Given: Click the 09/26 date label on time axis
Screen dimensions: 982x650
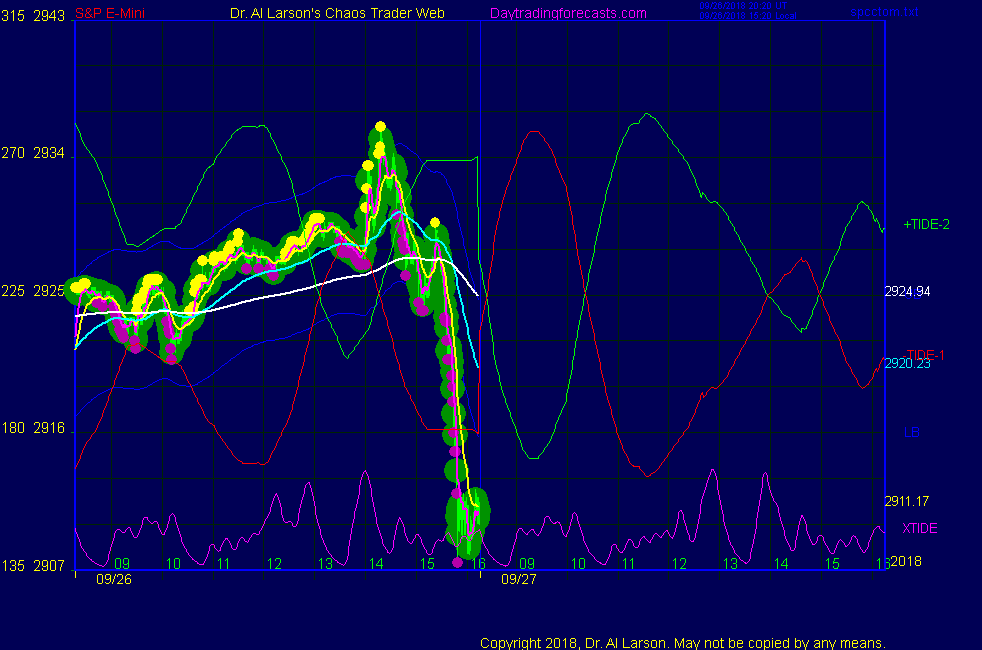Looking at the screenshot, I should coord(113,578).
